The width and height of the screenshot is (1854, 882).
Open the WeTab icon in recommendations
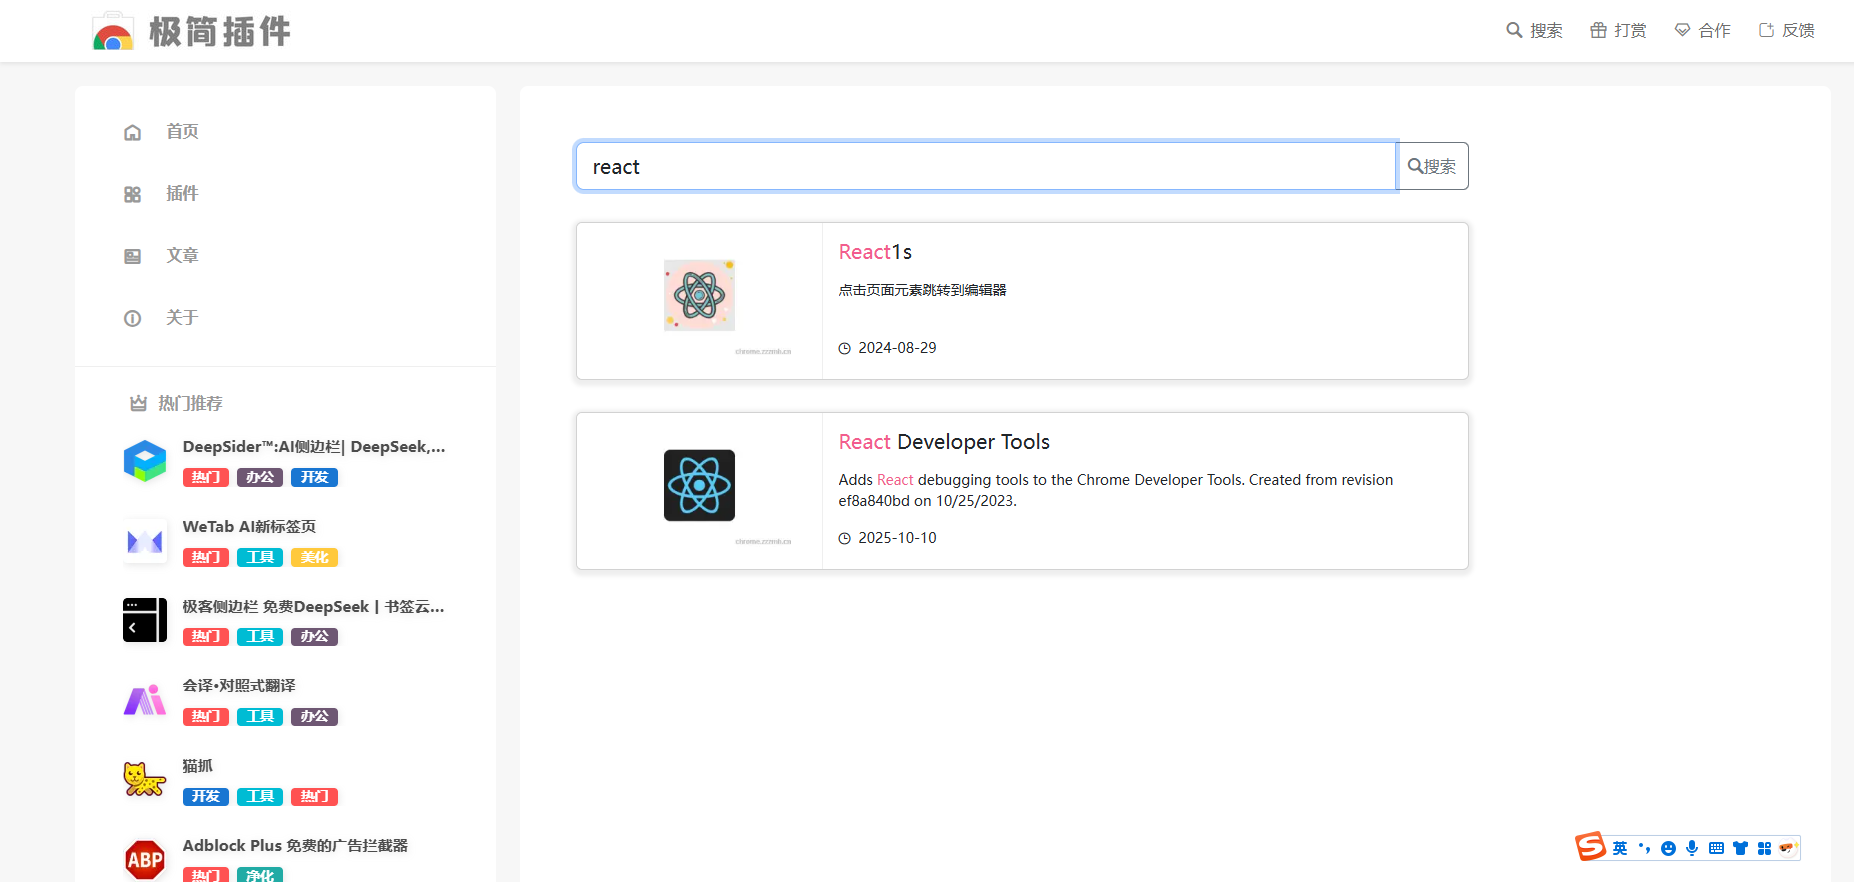[145, 541]
